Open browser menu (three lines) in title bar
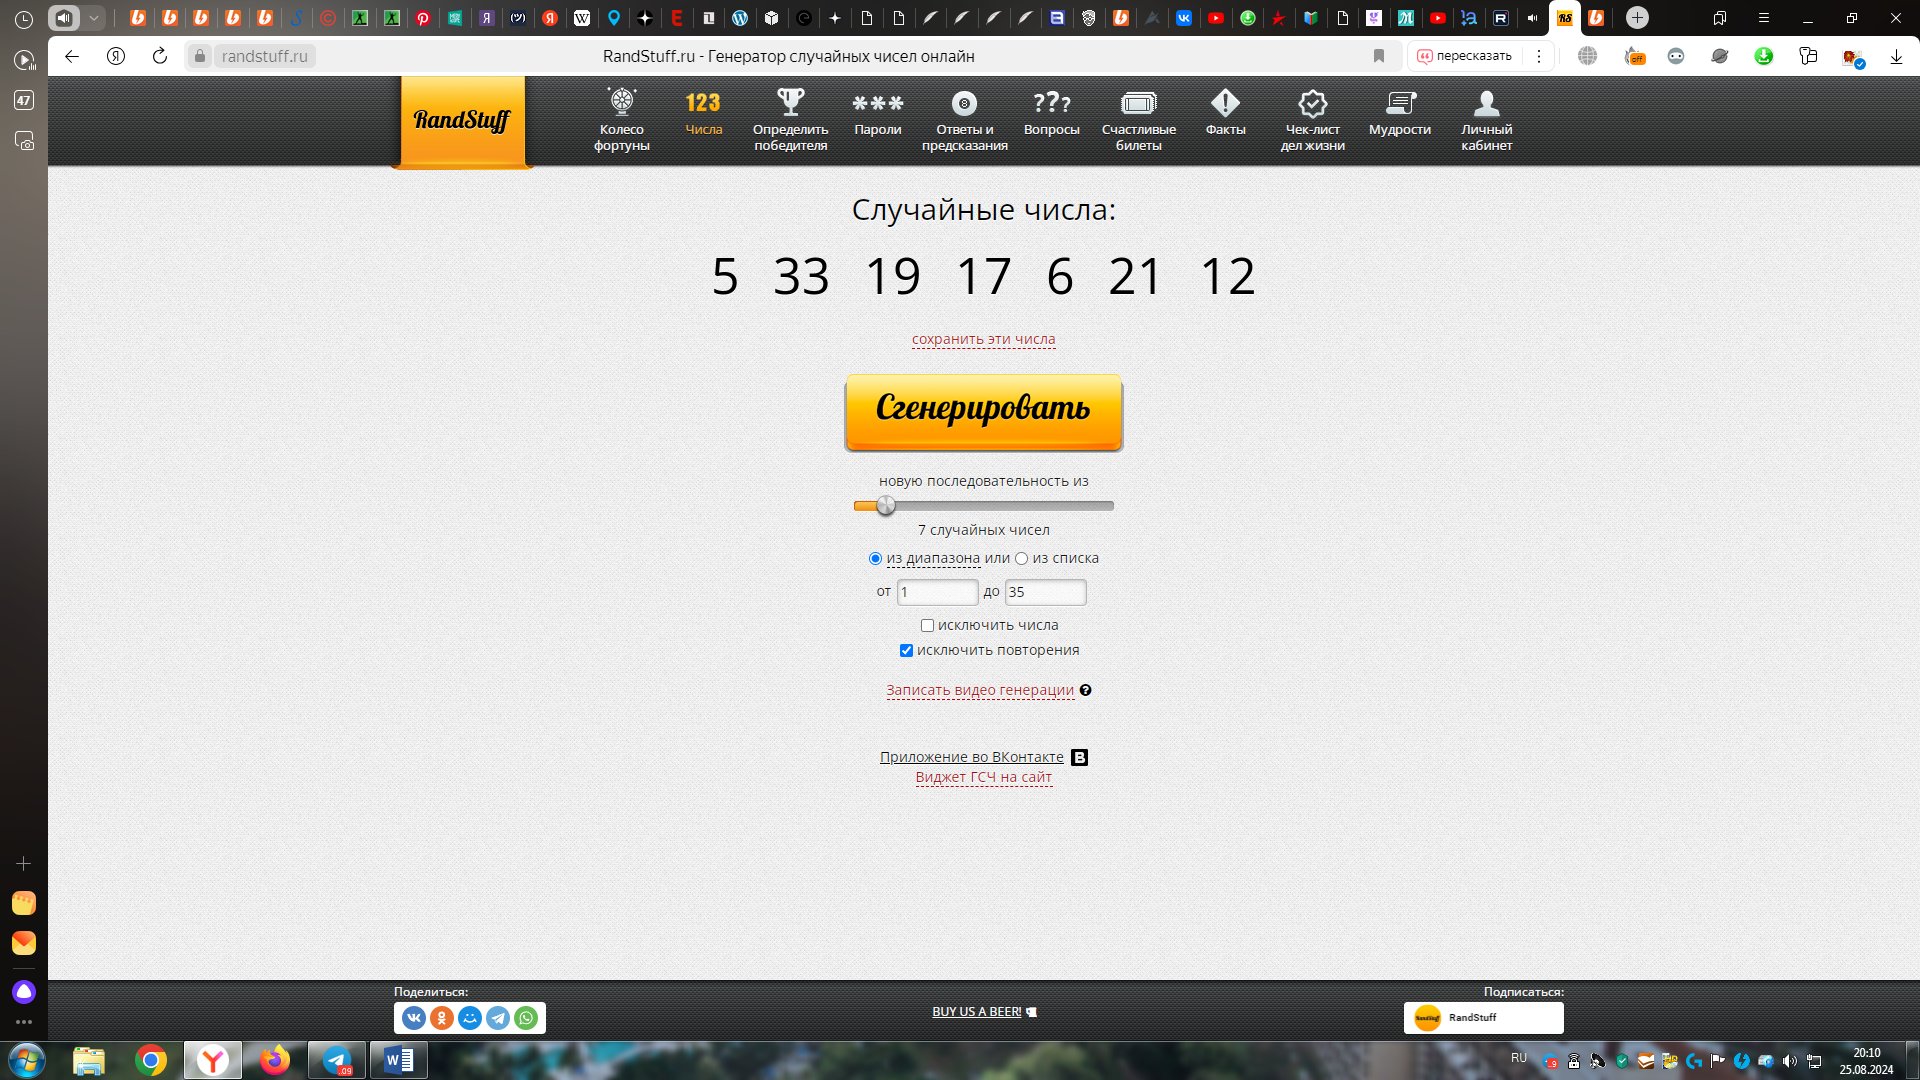Screen dimensions: 1920x1080 coord(1764,18)
